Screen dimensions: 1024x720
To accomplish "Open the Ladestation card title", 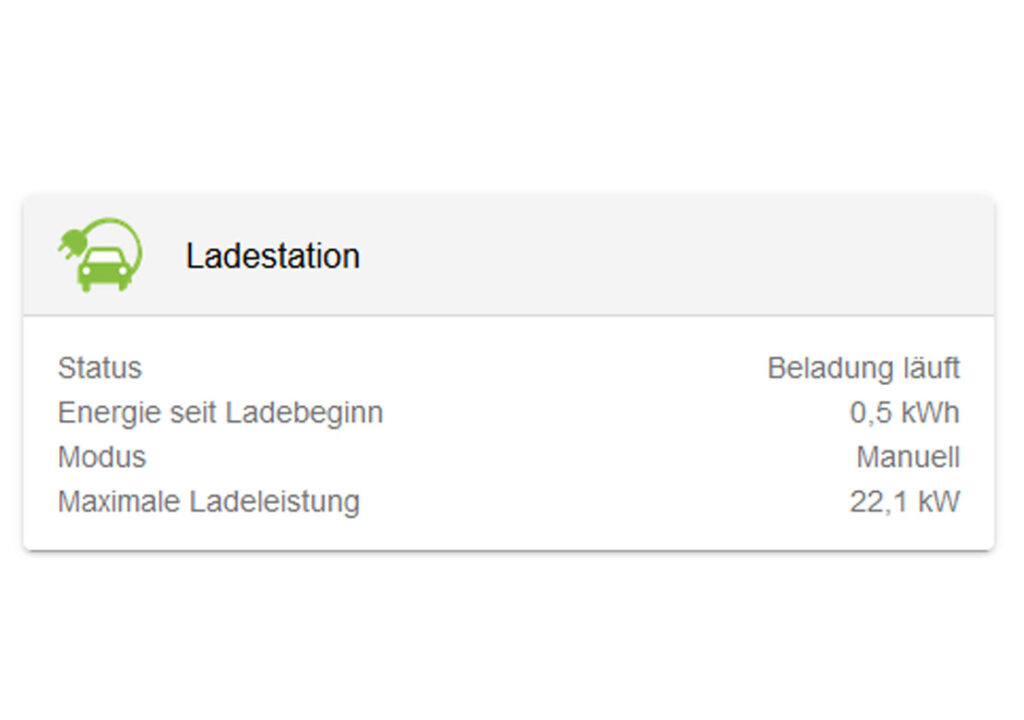I will (272, 256).
